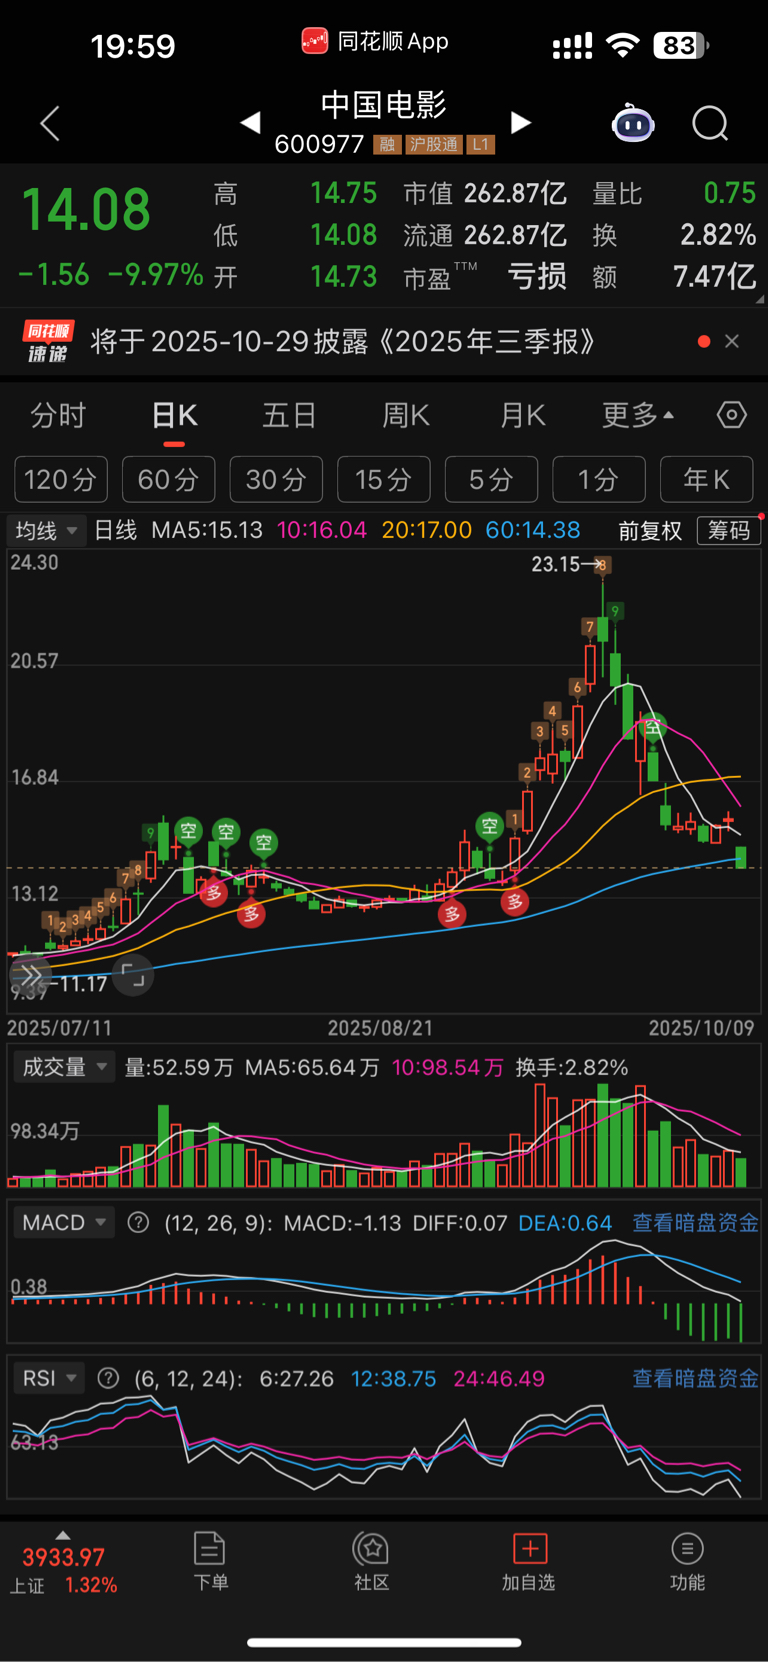Tap the stock name 中国电影

(x=384, y=104)
